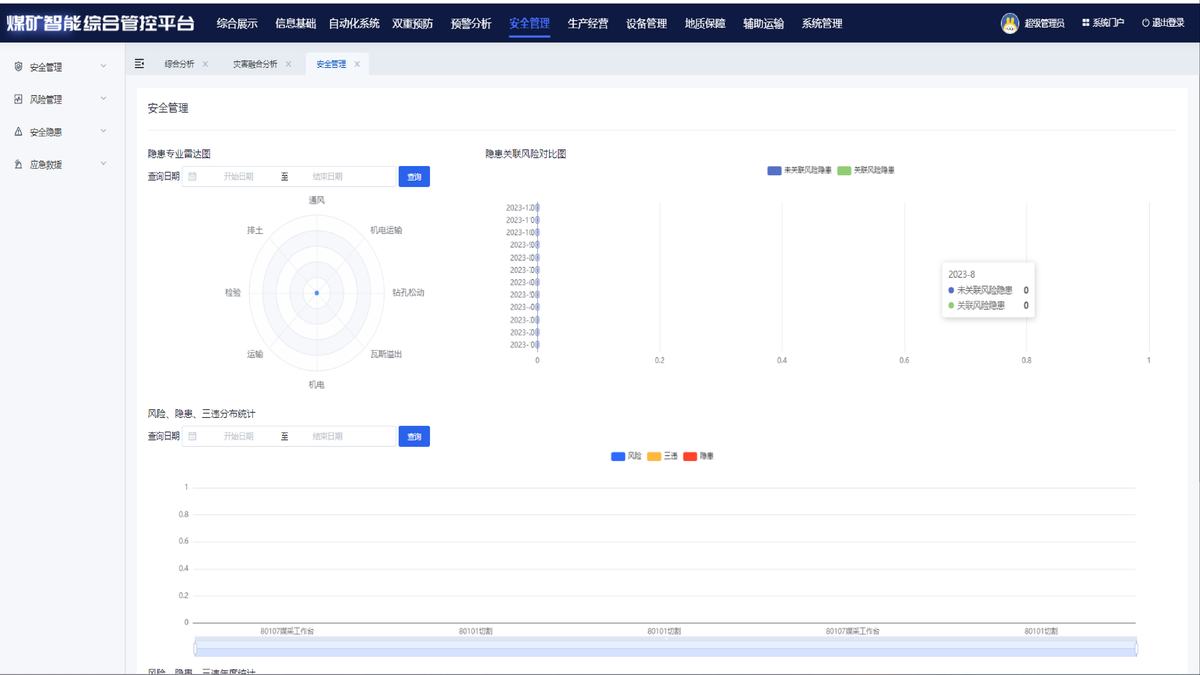Click the 排土 label on the radar chart
Screen dimensions: 1200x675
[255, 230]
